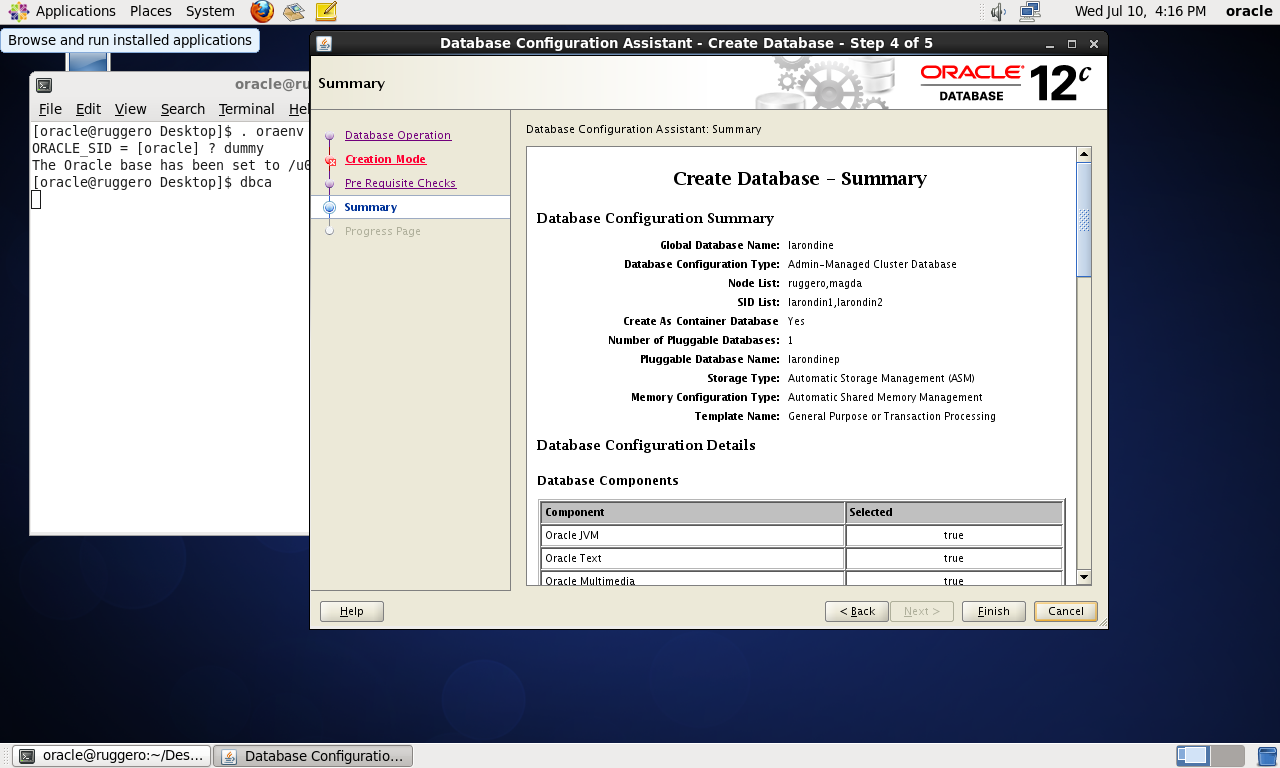Open the network connection icon
This screenshot has width=1280, height=768.
tap(1029, 12)
